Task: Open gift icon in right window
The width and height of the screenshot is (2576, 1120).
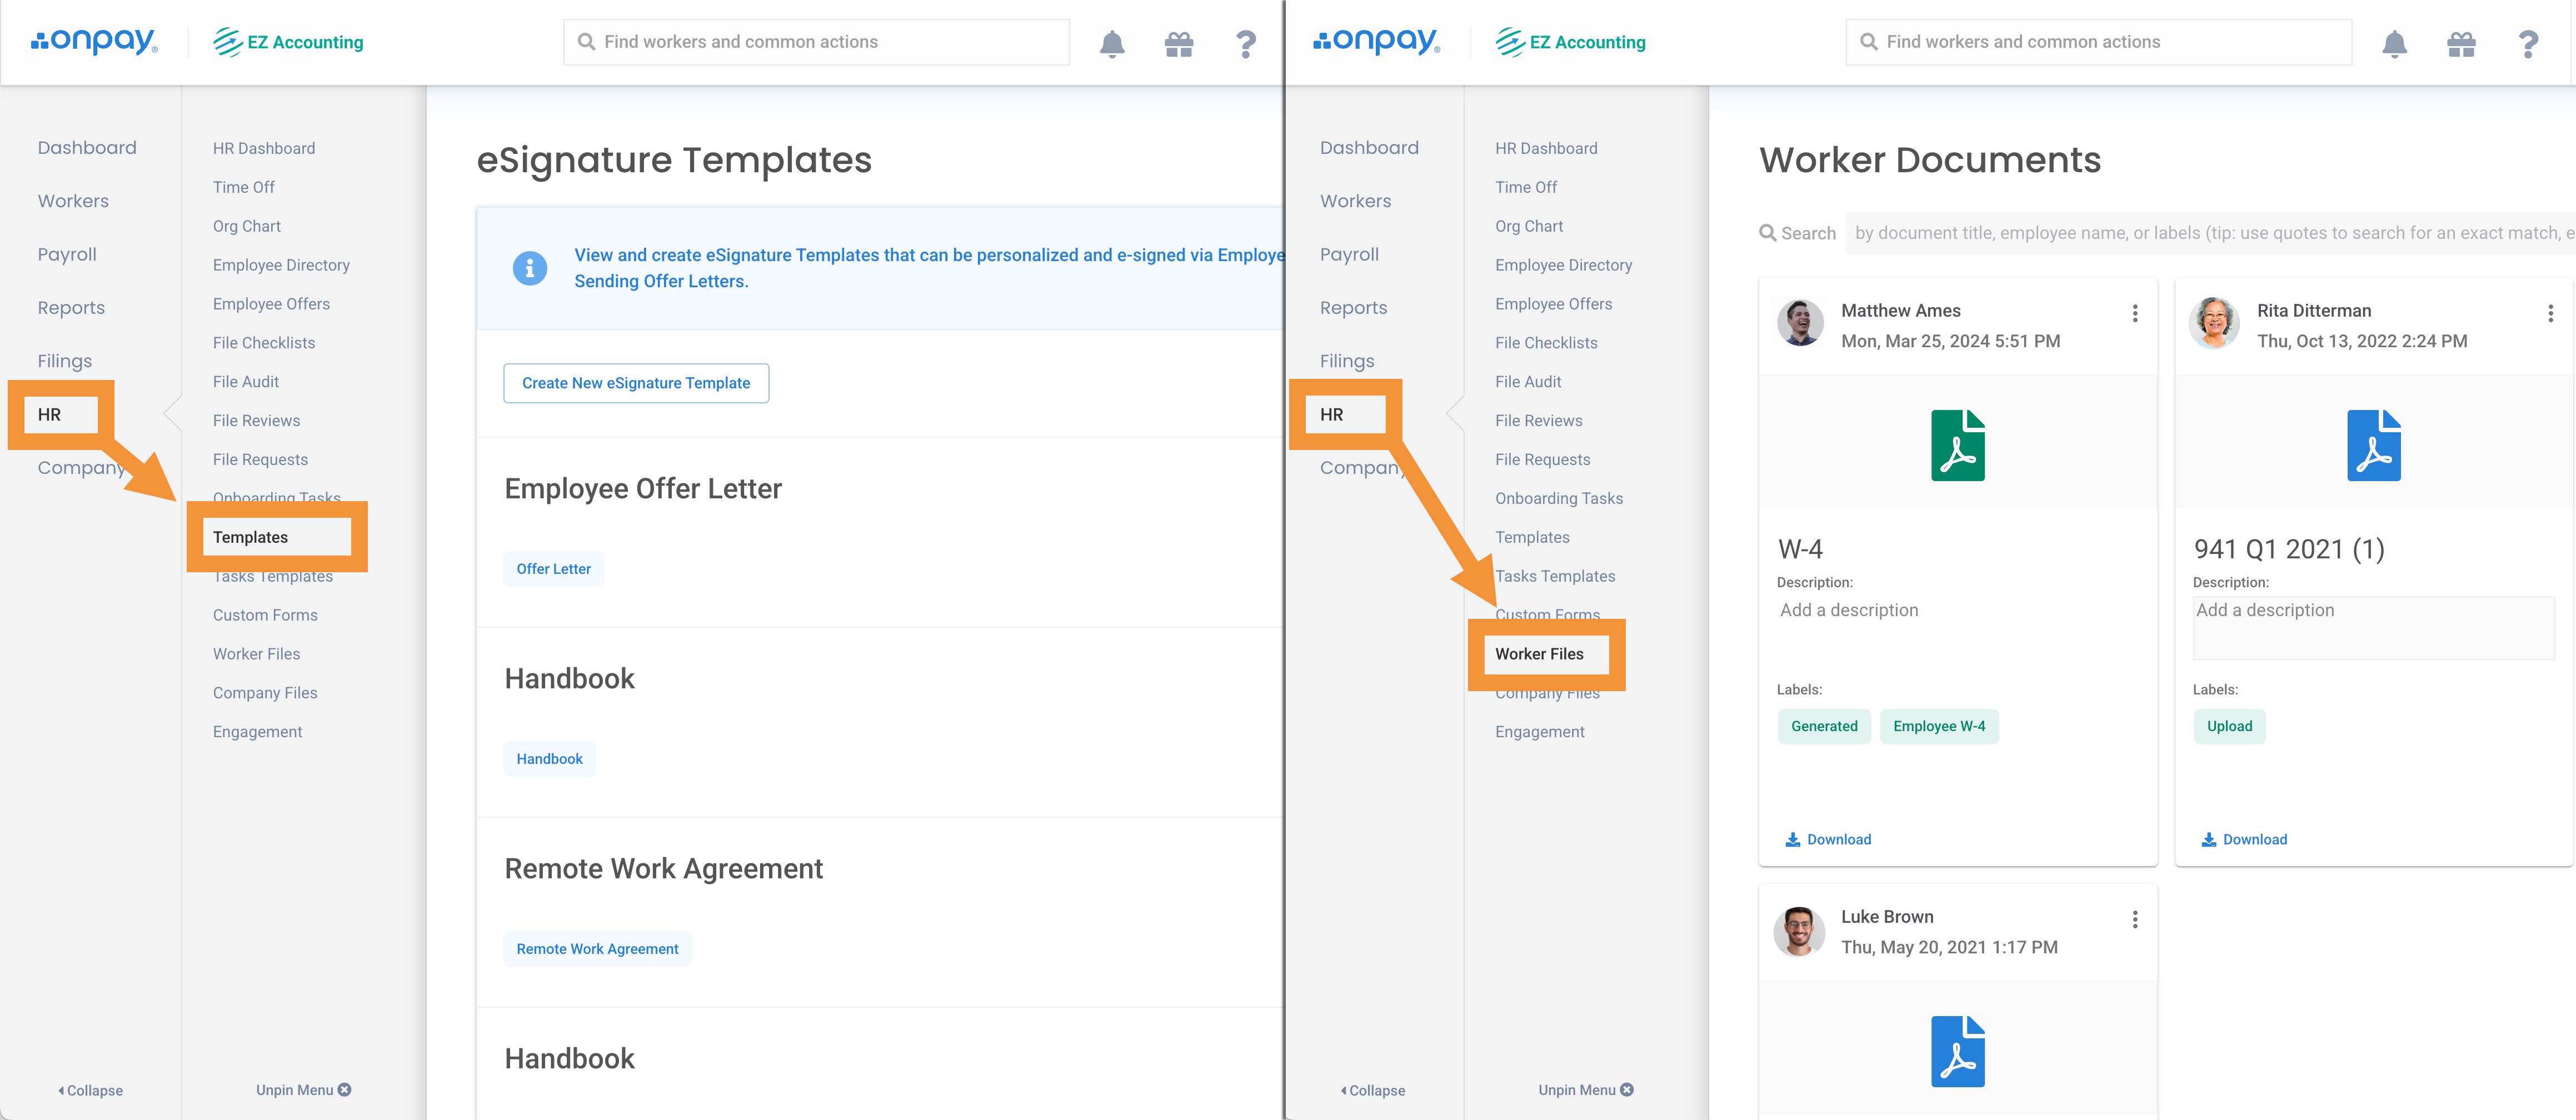Action: (2461, 44)
